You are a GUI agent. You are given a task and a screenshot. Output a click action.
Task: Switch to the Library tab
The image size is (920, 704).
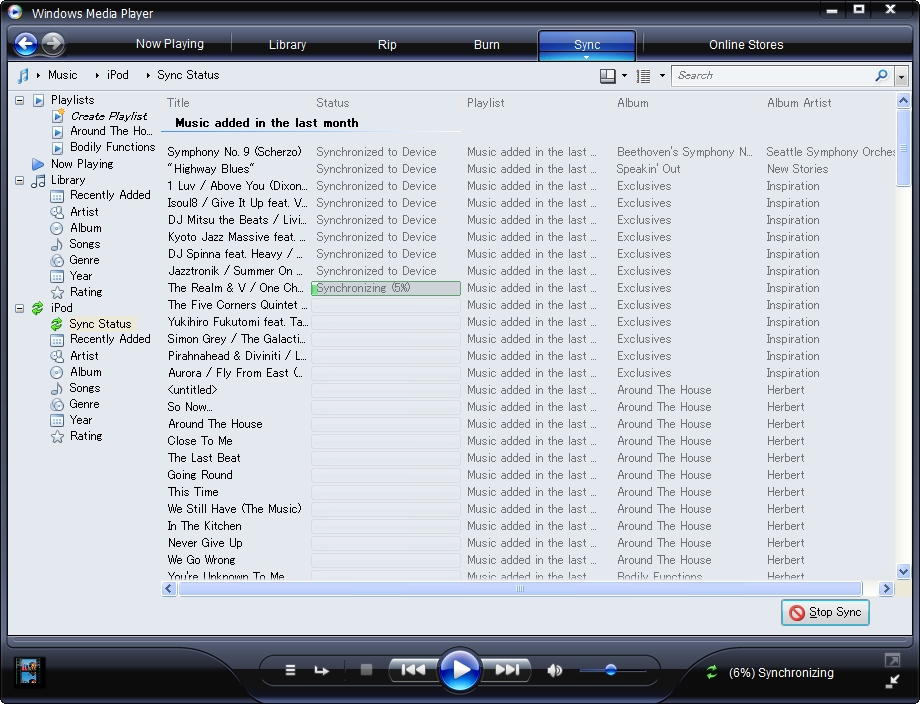pyautogui.click(x=288, y=45)
